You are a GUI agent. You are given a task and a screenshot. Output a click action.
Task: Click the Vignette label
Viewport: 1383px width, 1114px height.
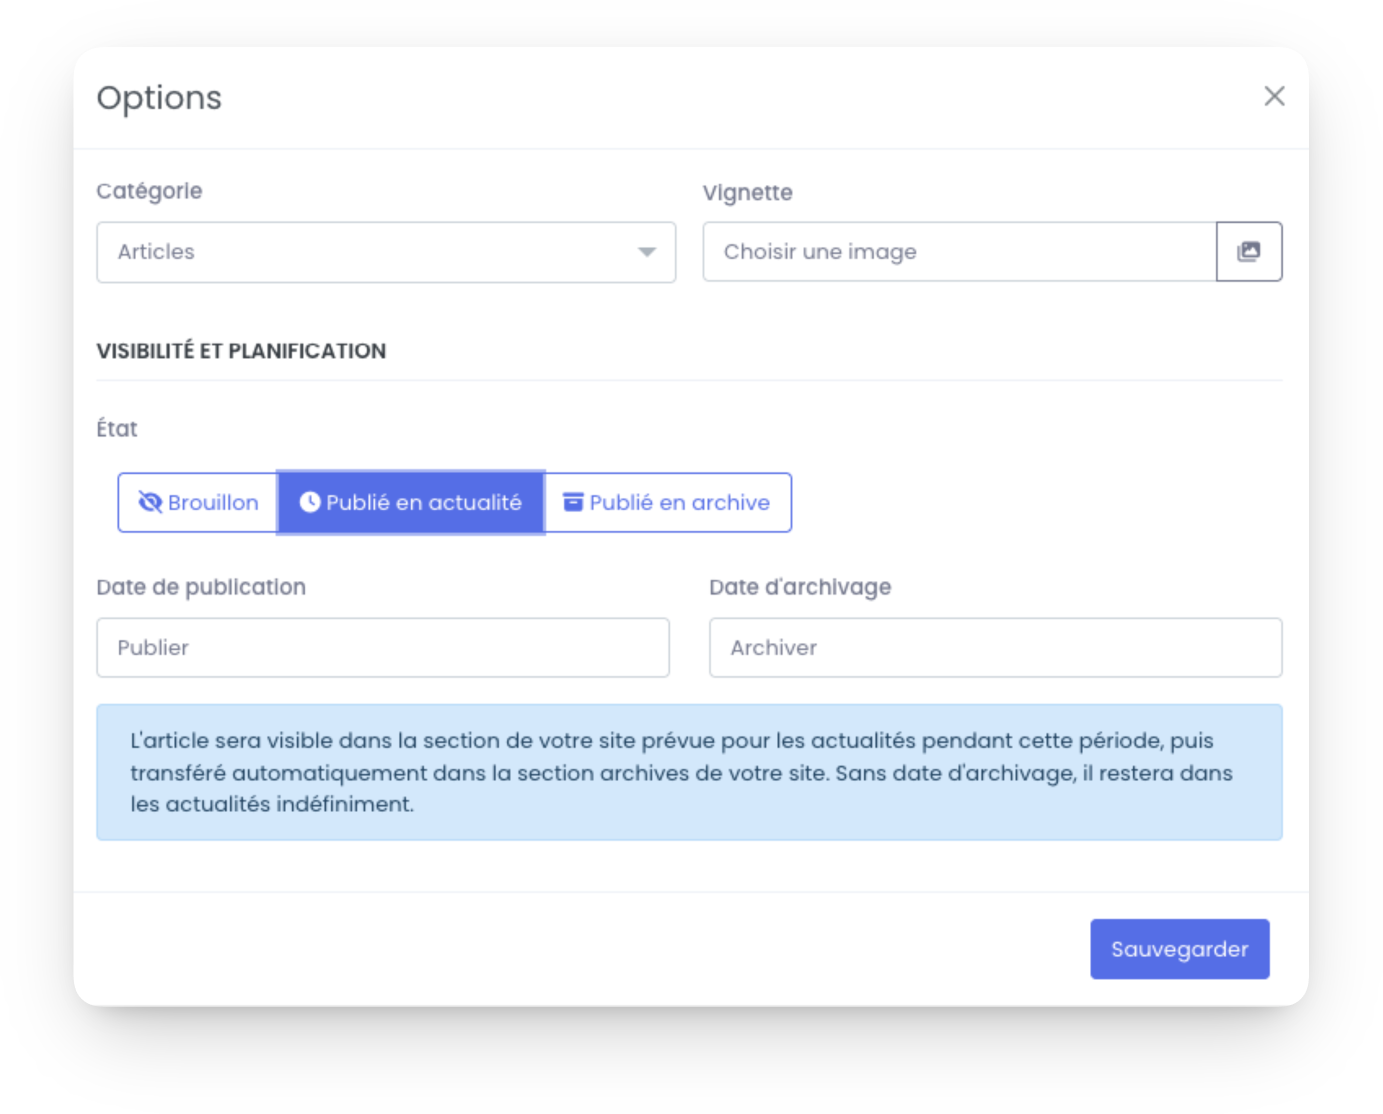[748, 192]
